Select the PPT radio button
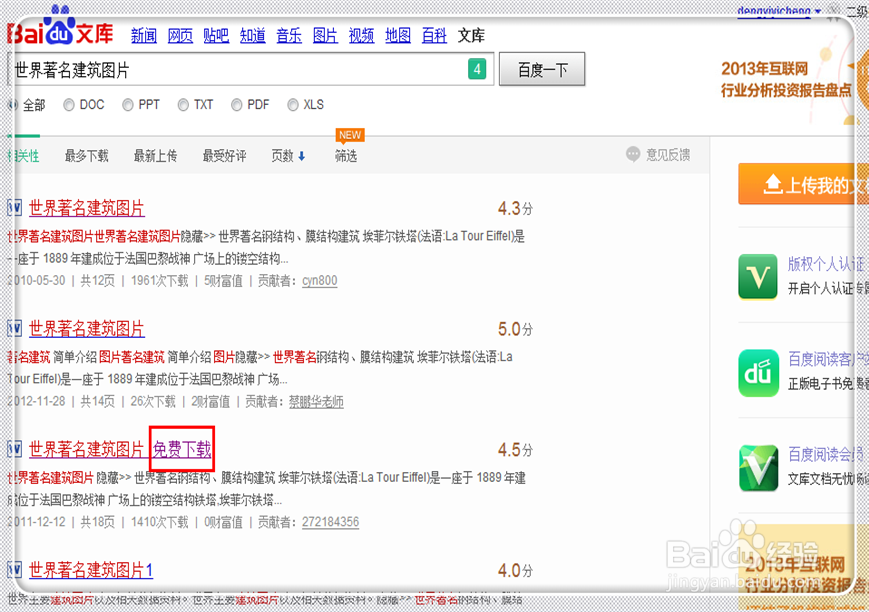Screen dimensions: 869x612 (127, 105)
